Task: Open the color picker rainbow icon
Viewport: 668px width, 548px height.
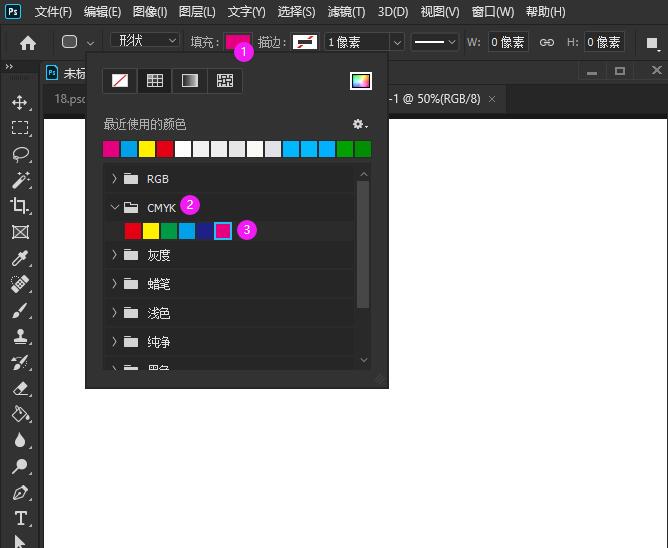Action: (360, 81)
